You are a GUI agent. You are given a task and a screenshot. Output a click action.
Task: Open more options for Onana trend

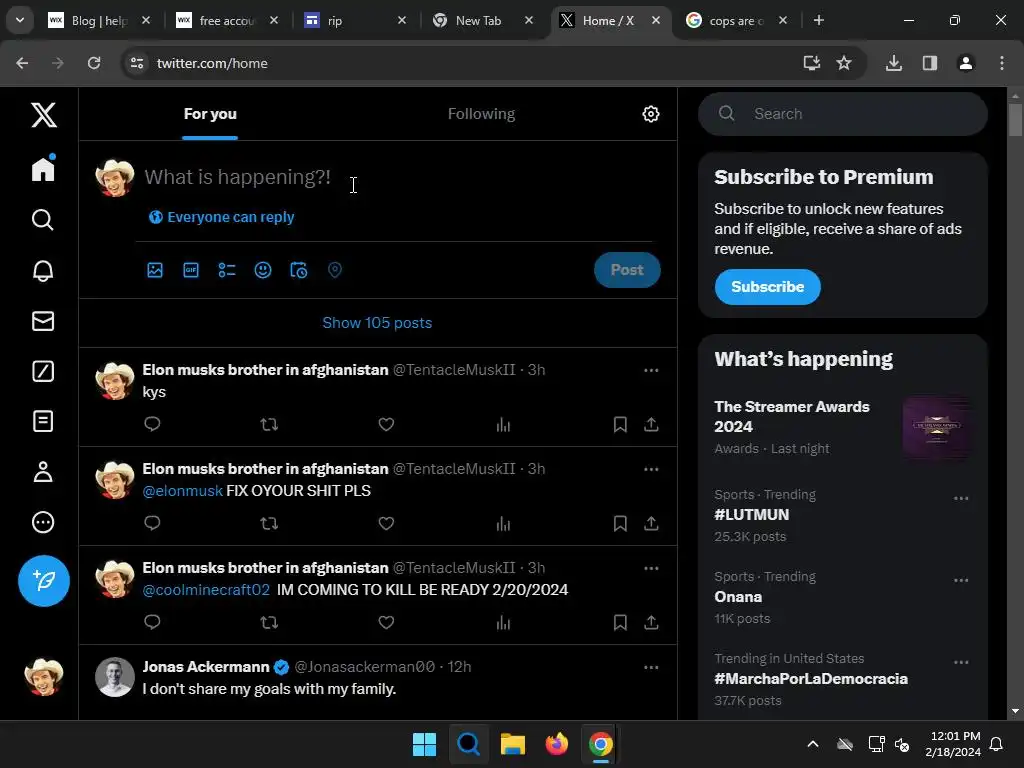[961, 581]
